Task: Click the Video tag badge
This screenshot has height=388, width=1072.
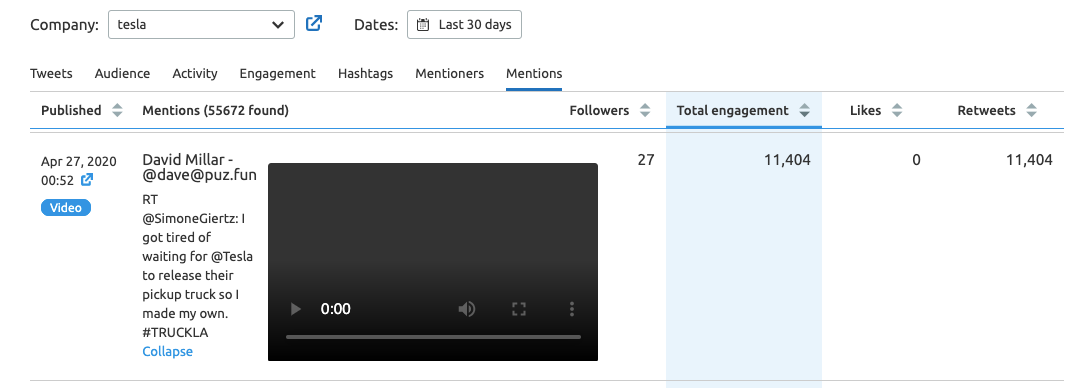Action: pos(66,208)
